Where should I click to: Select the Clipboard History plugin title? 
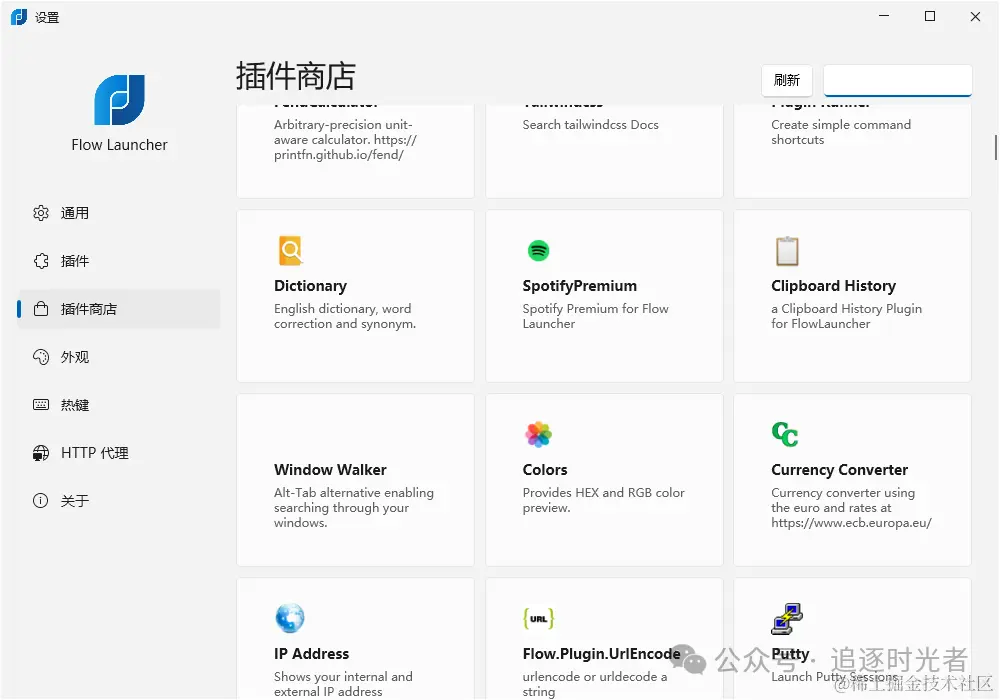pyautogui.click(x=834, y=286)
